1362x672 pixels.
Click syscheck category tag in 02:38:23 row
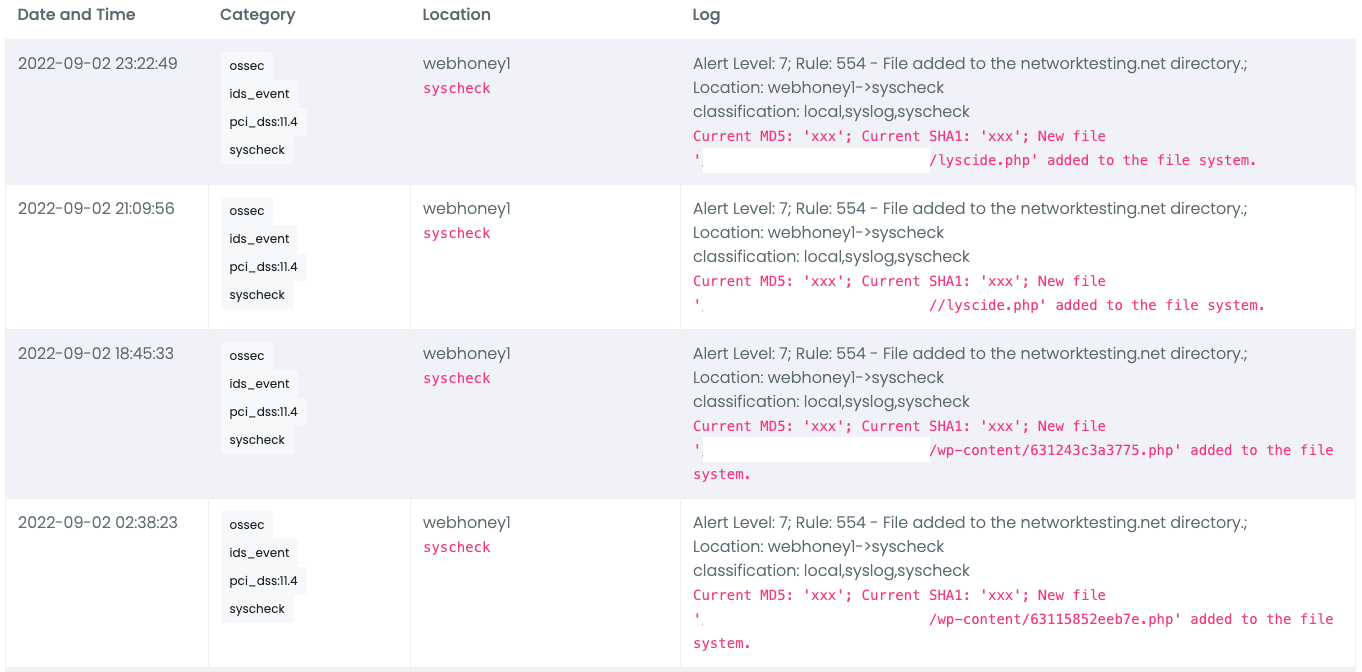[257, 609]
